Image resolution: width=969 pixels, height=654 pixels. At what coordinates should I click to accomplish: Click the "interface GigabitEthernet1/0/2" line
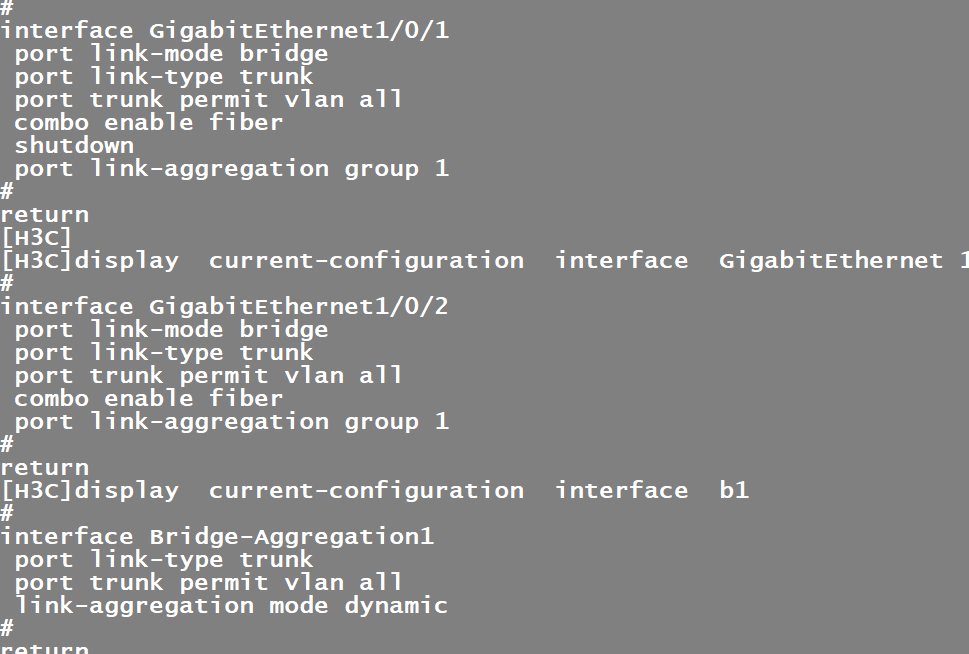point(224,307)
